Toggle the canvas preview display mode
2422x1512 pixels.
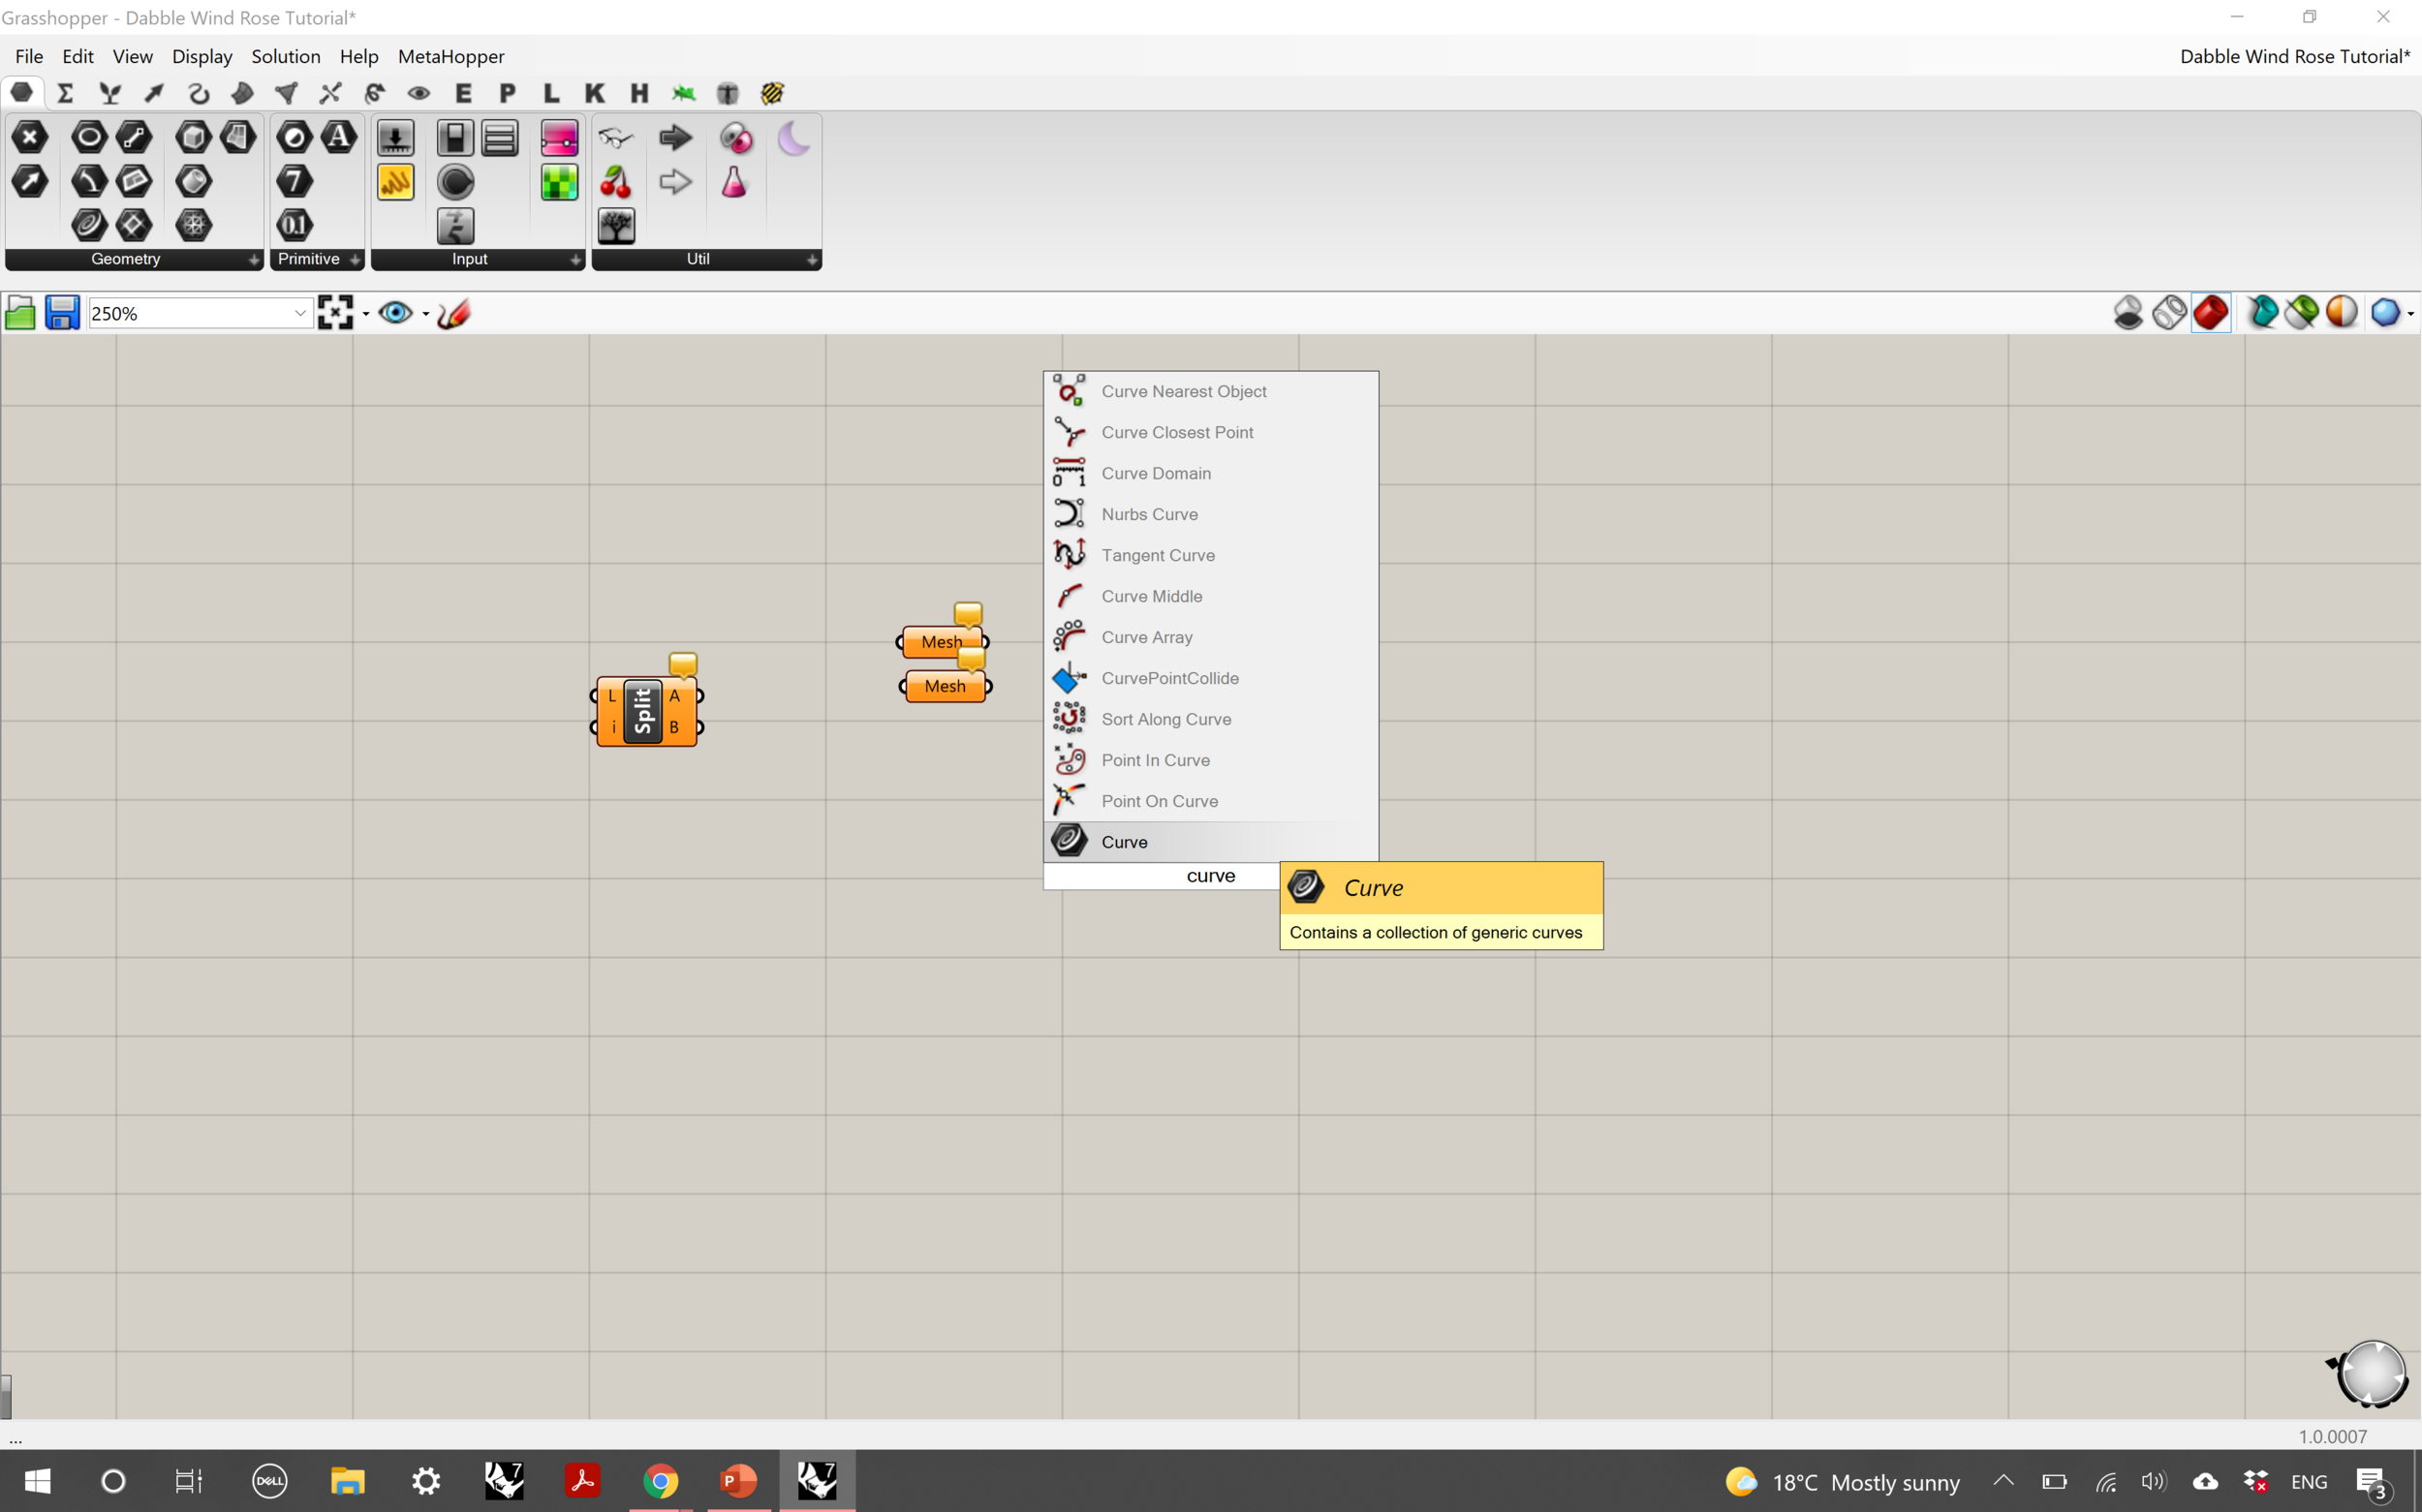[x=395, y=312]
